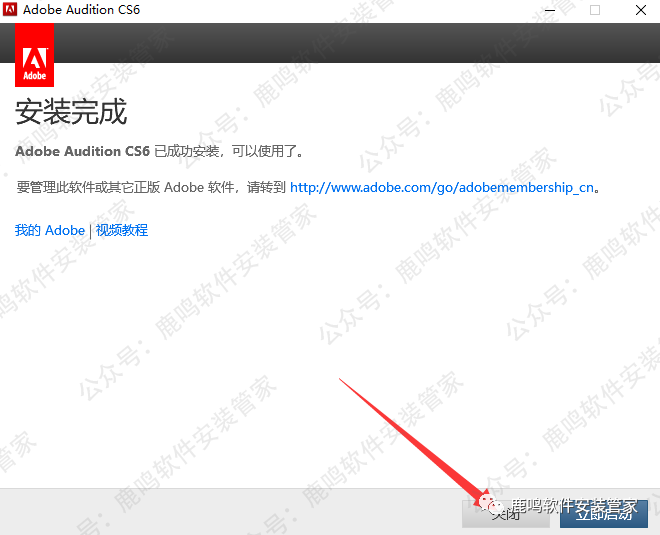
Task: Minimize the Adobe Audition CS6 installer window
Action: pos(550,10)
